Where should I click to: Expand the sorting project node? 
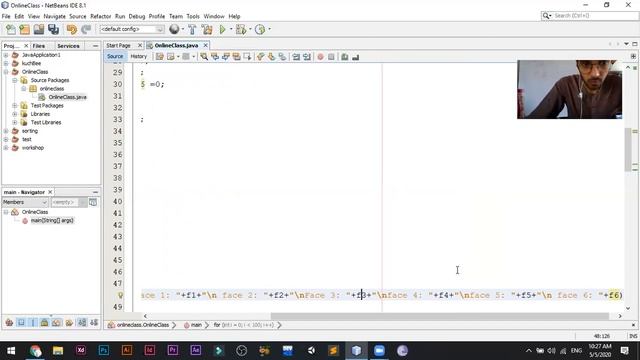tap(6, 131)
